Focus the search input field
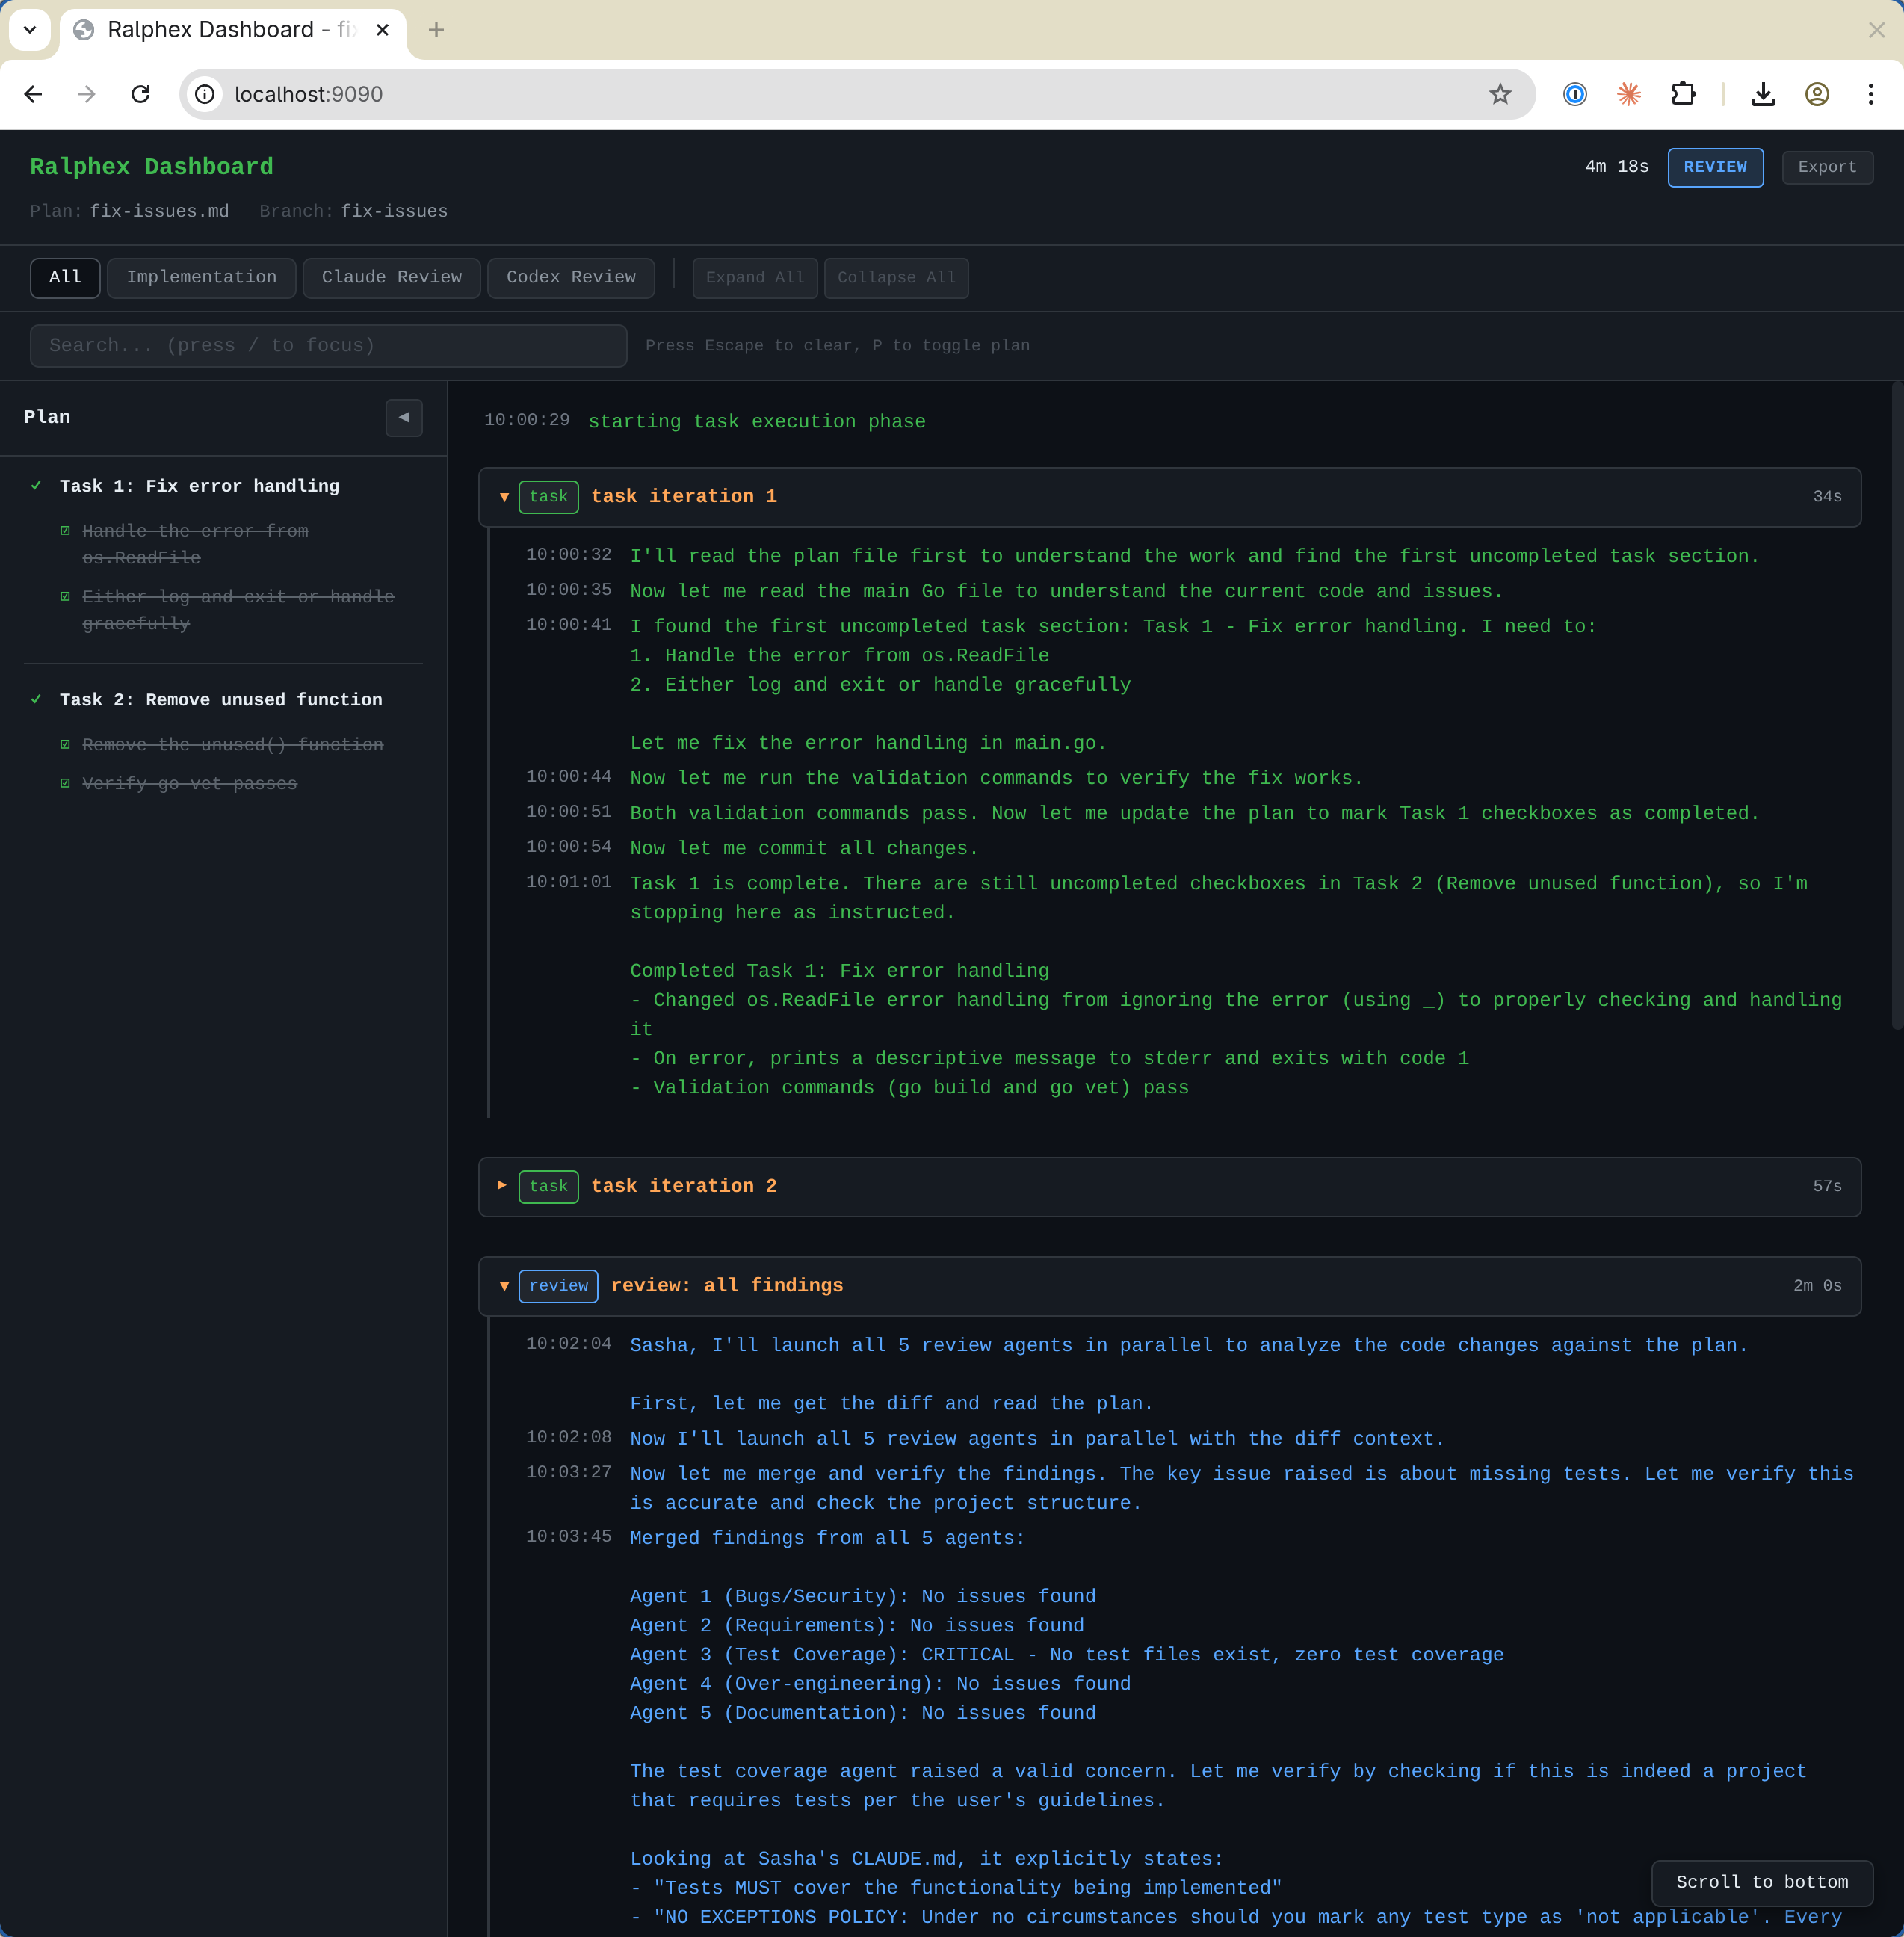Viewport: 1904px width, 1937px height. [328, 345]
